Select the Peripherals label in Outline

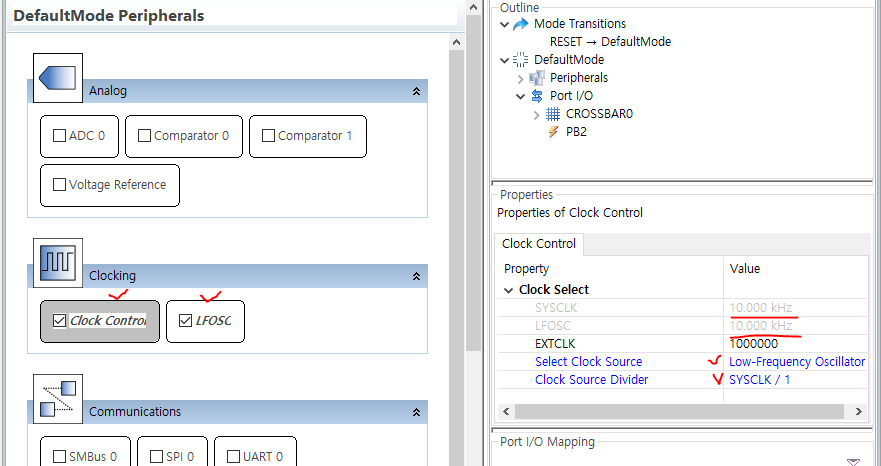click(x=579, y=78)
